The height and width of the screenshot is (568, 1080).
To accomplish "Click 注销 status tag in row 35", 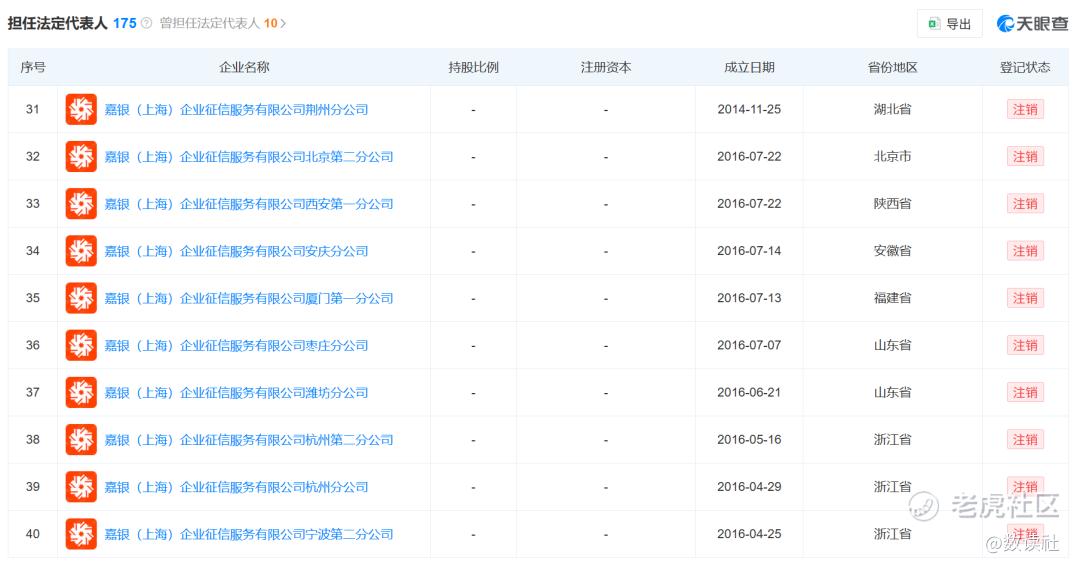I will tap(1025, 298).
